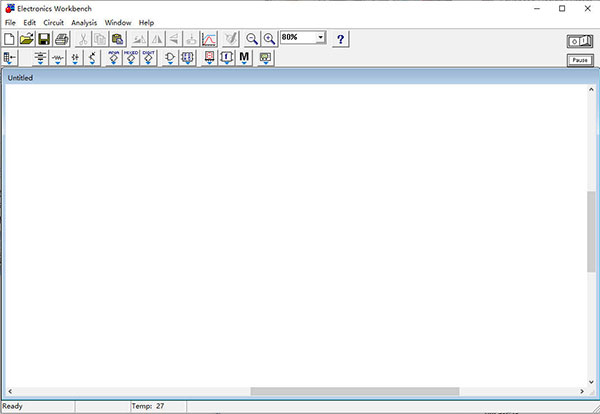
Task: Open the Circuit menu
Action: click(54, 23)
